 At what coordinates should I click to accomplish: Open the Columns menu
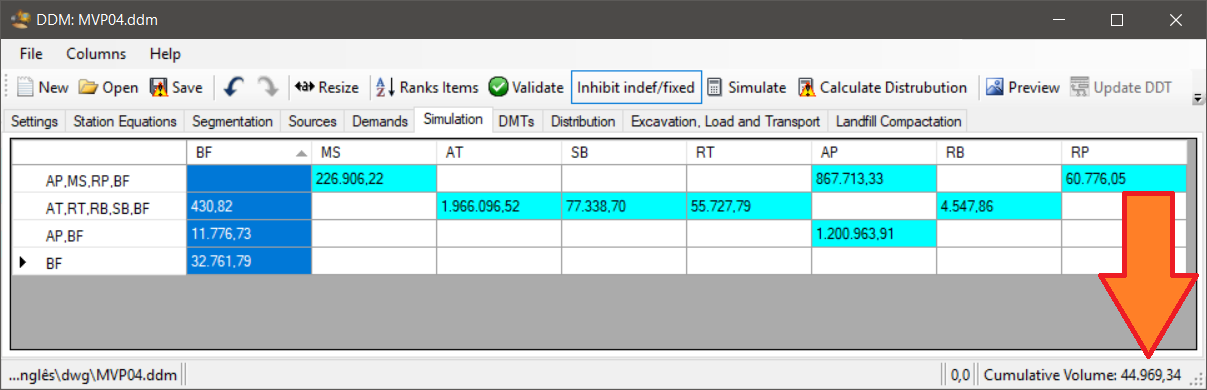96,53
